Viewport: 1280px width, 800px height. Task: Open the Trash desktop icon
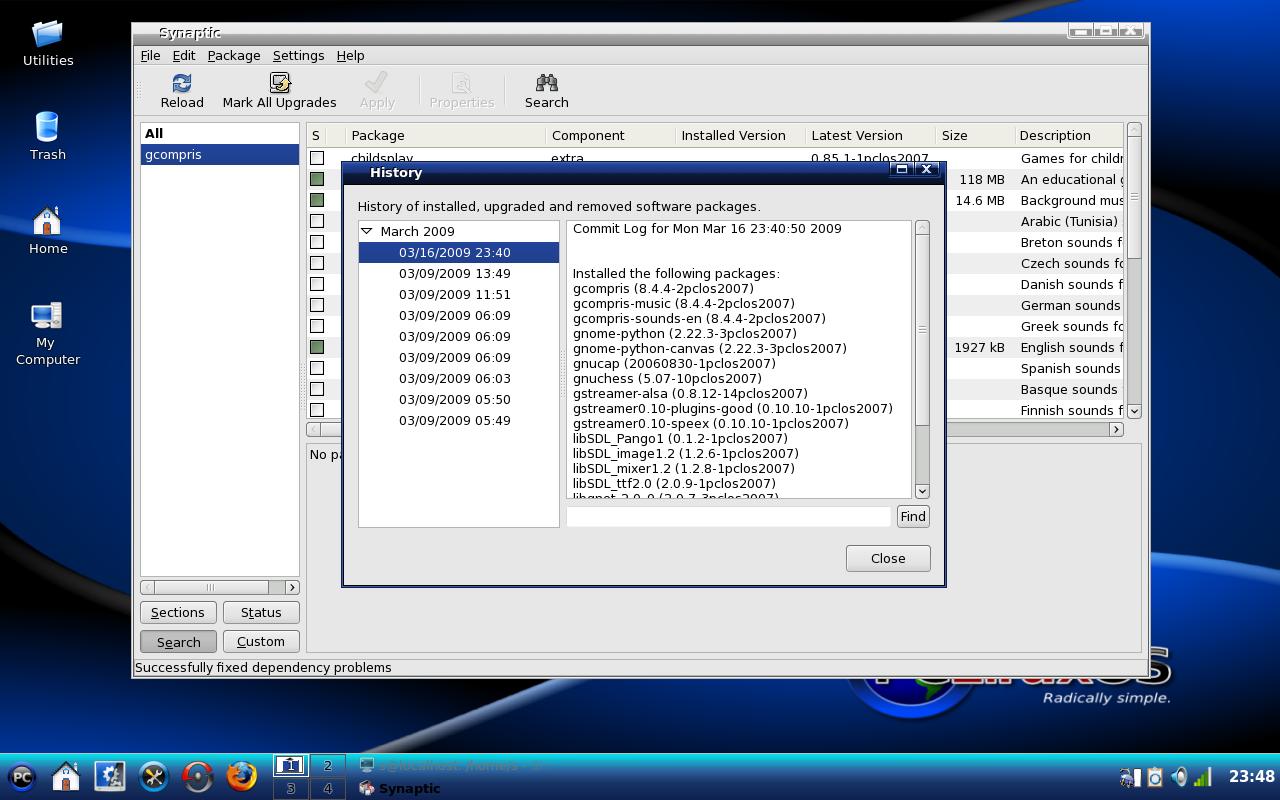point(47,127)
